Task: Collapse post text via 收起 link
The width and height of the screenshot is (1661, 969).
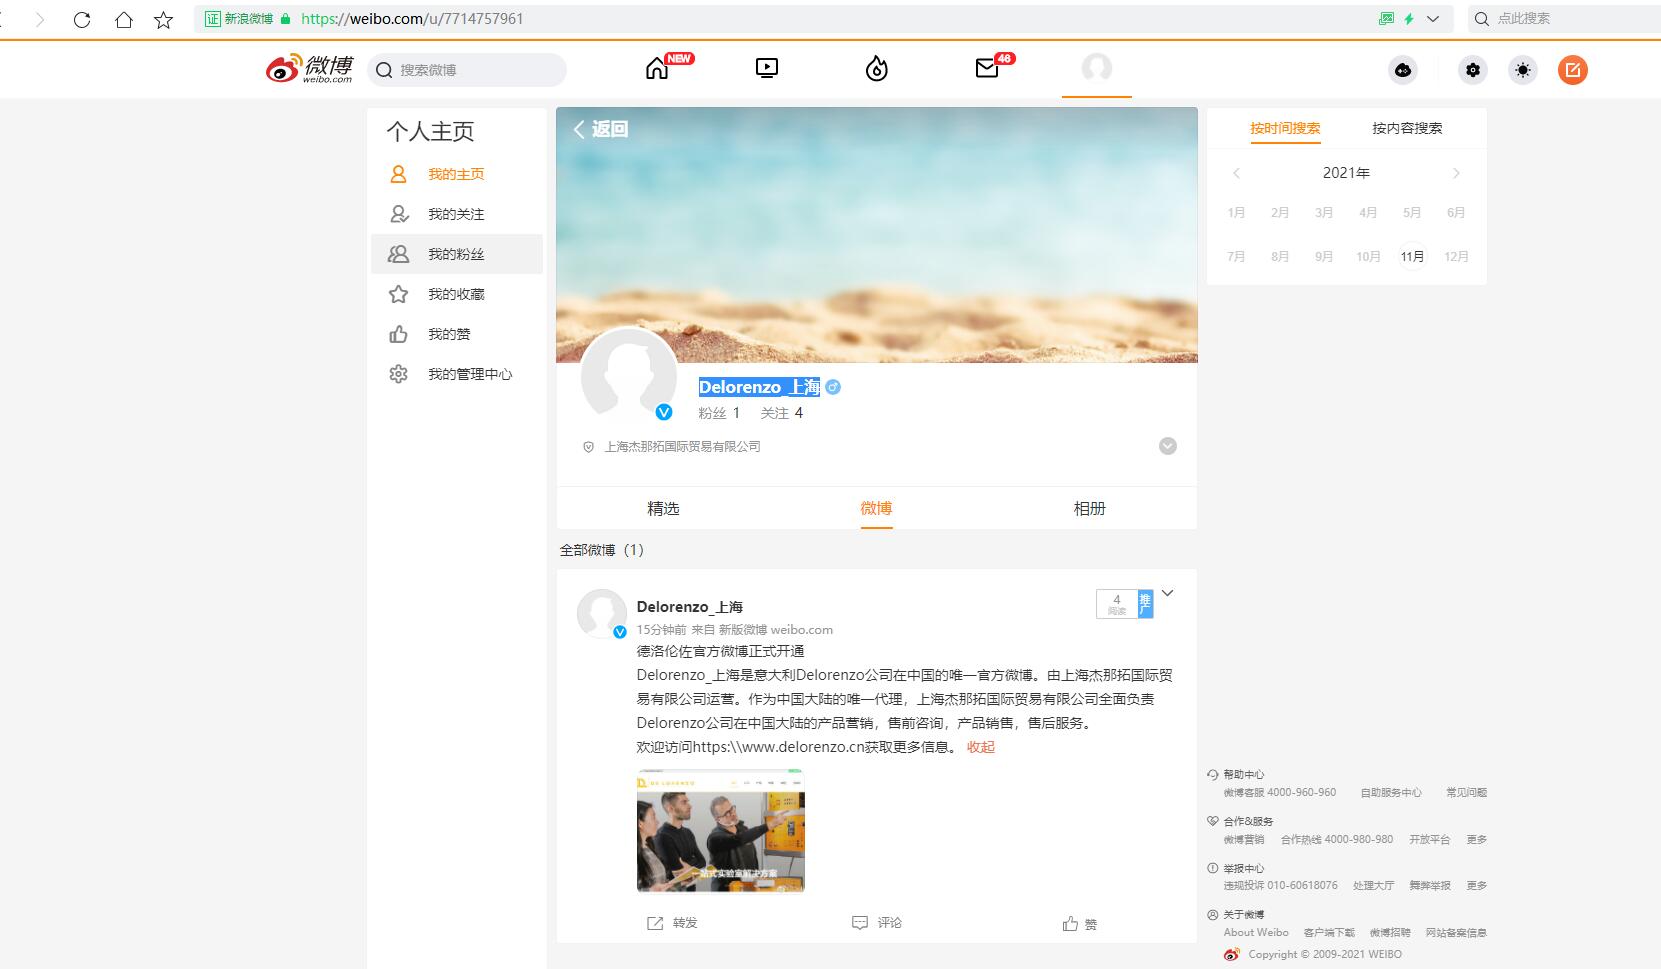Action: click(981, 746)
